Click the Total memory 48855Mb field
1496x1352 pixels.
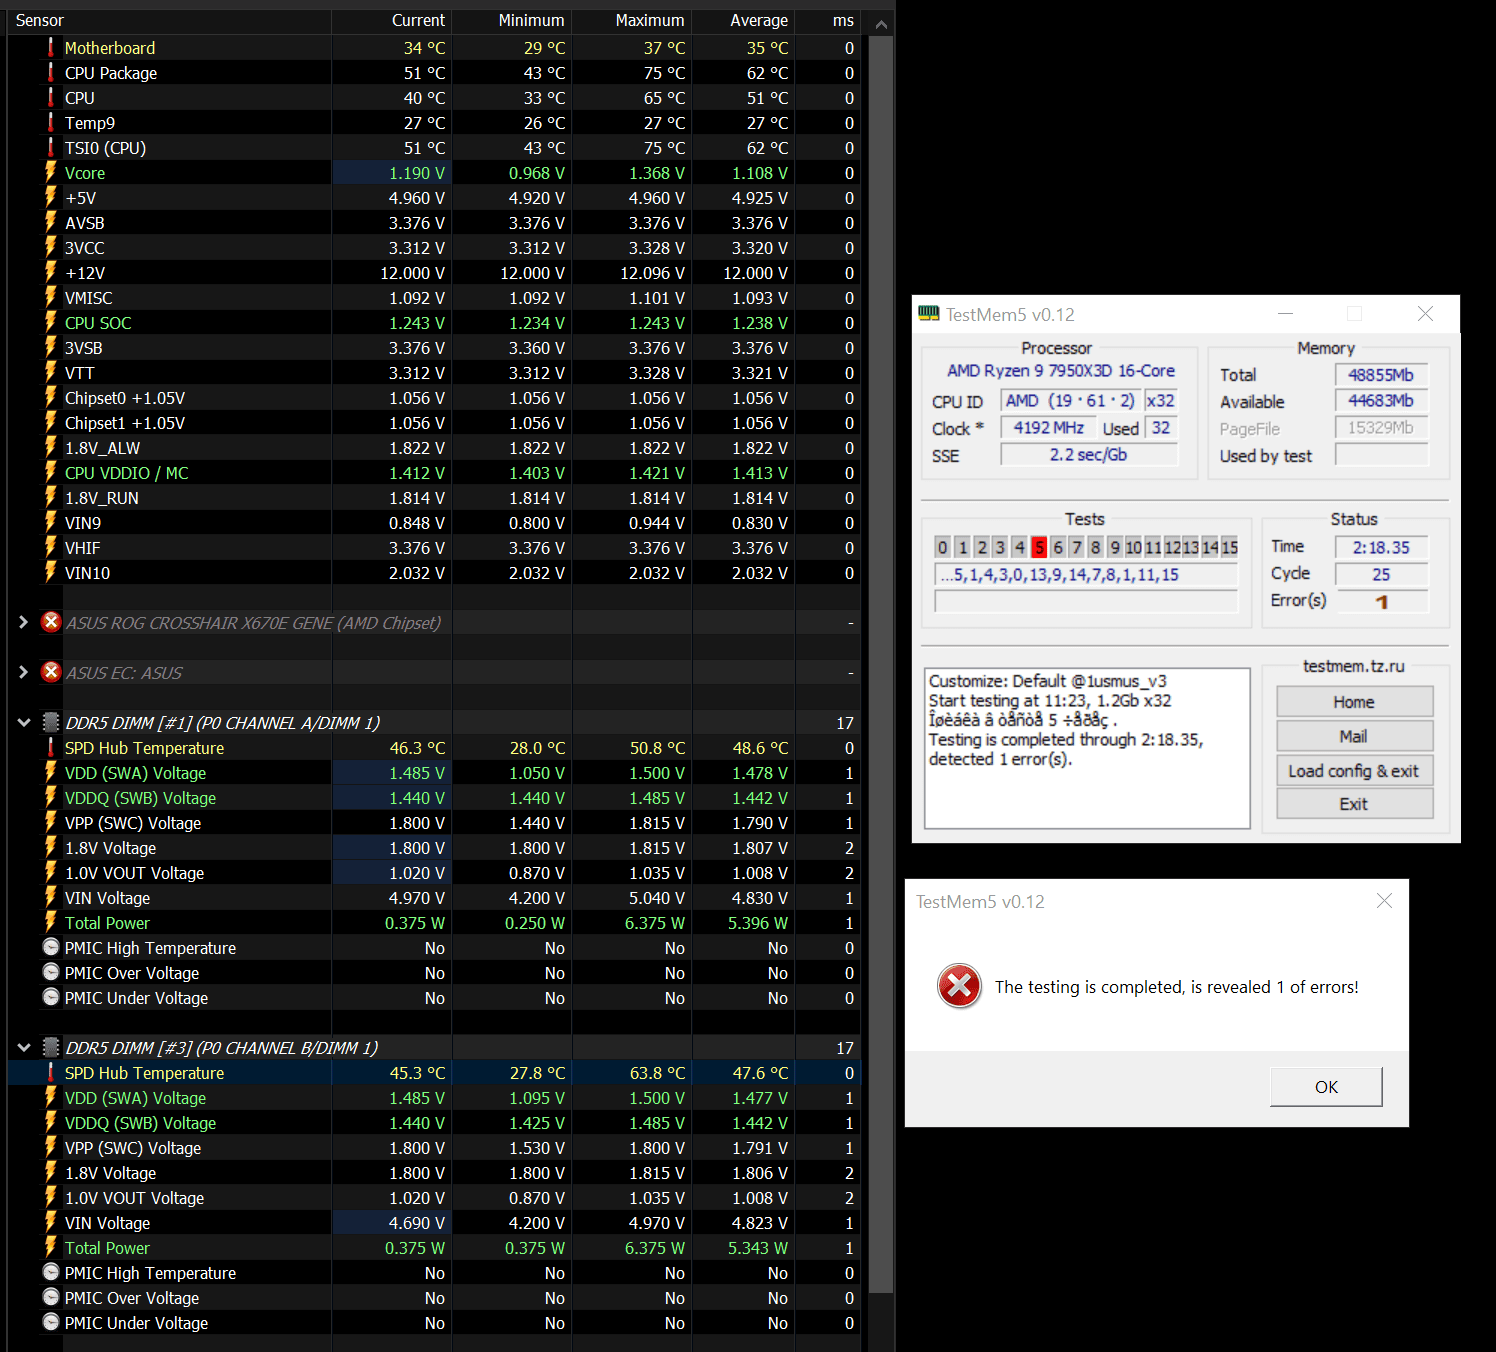[1381, 375]
